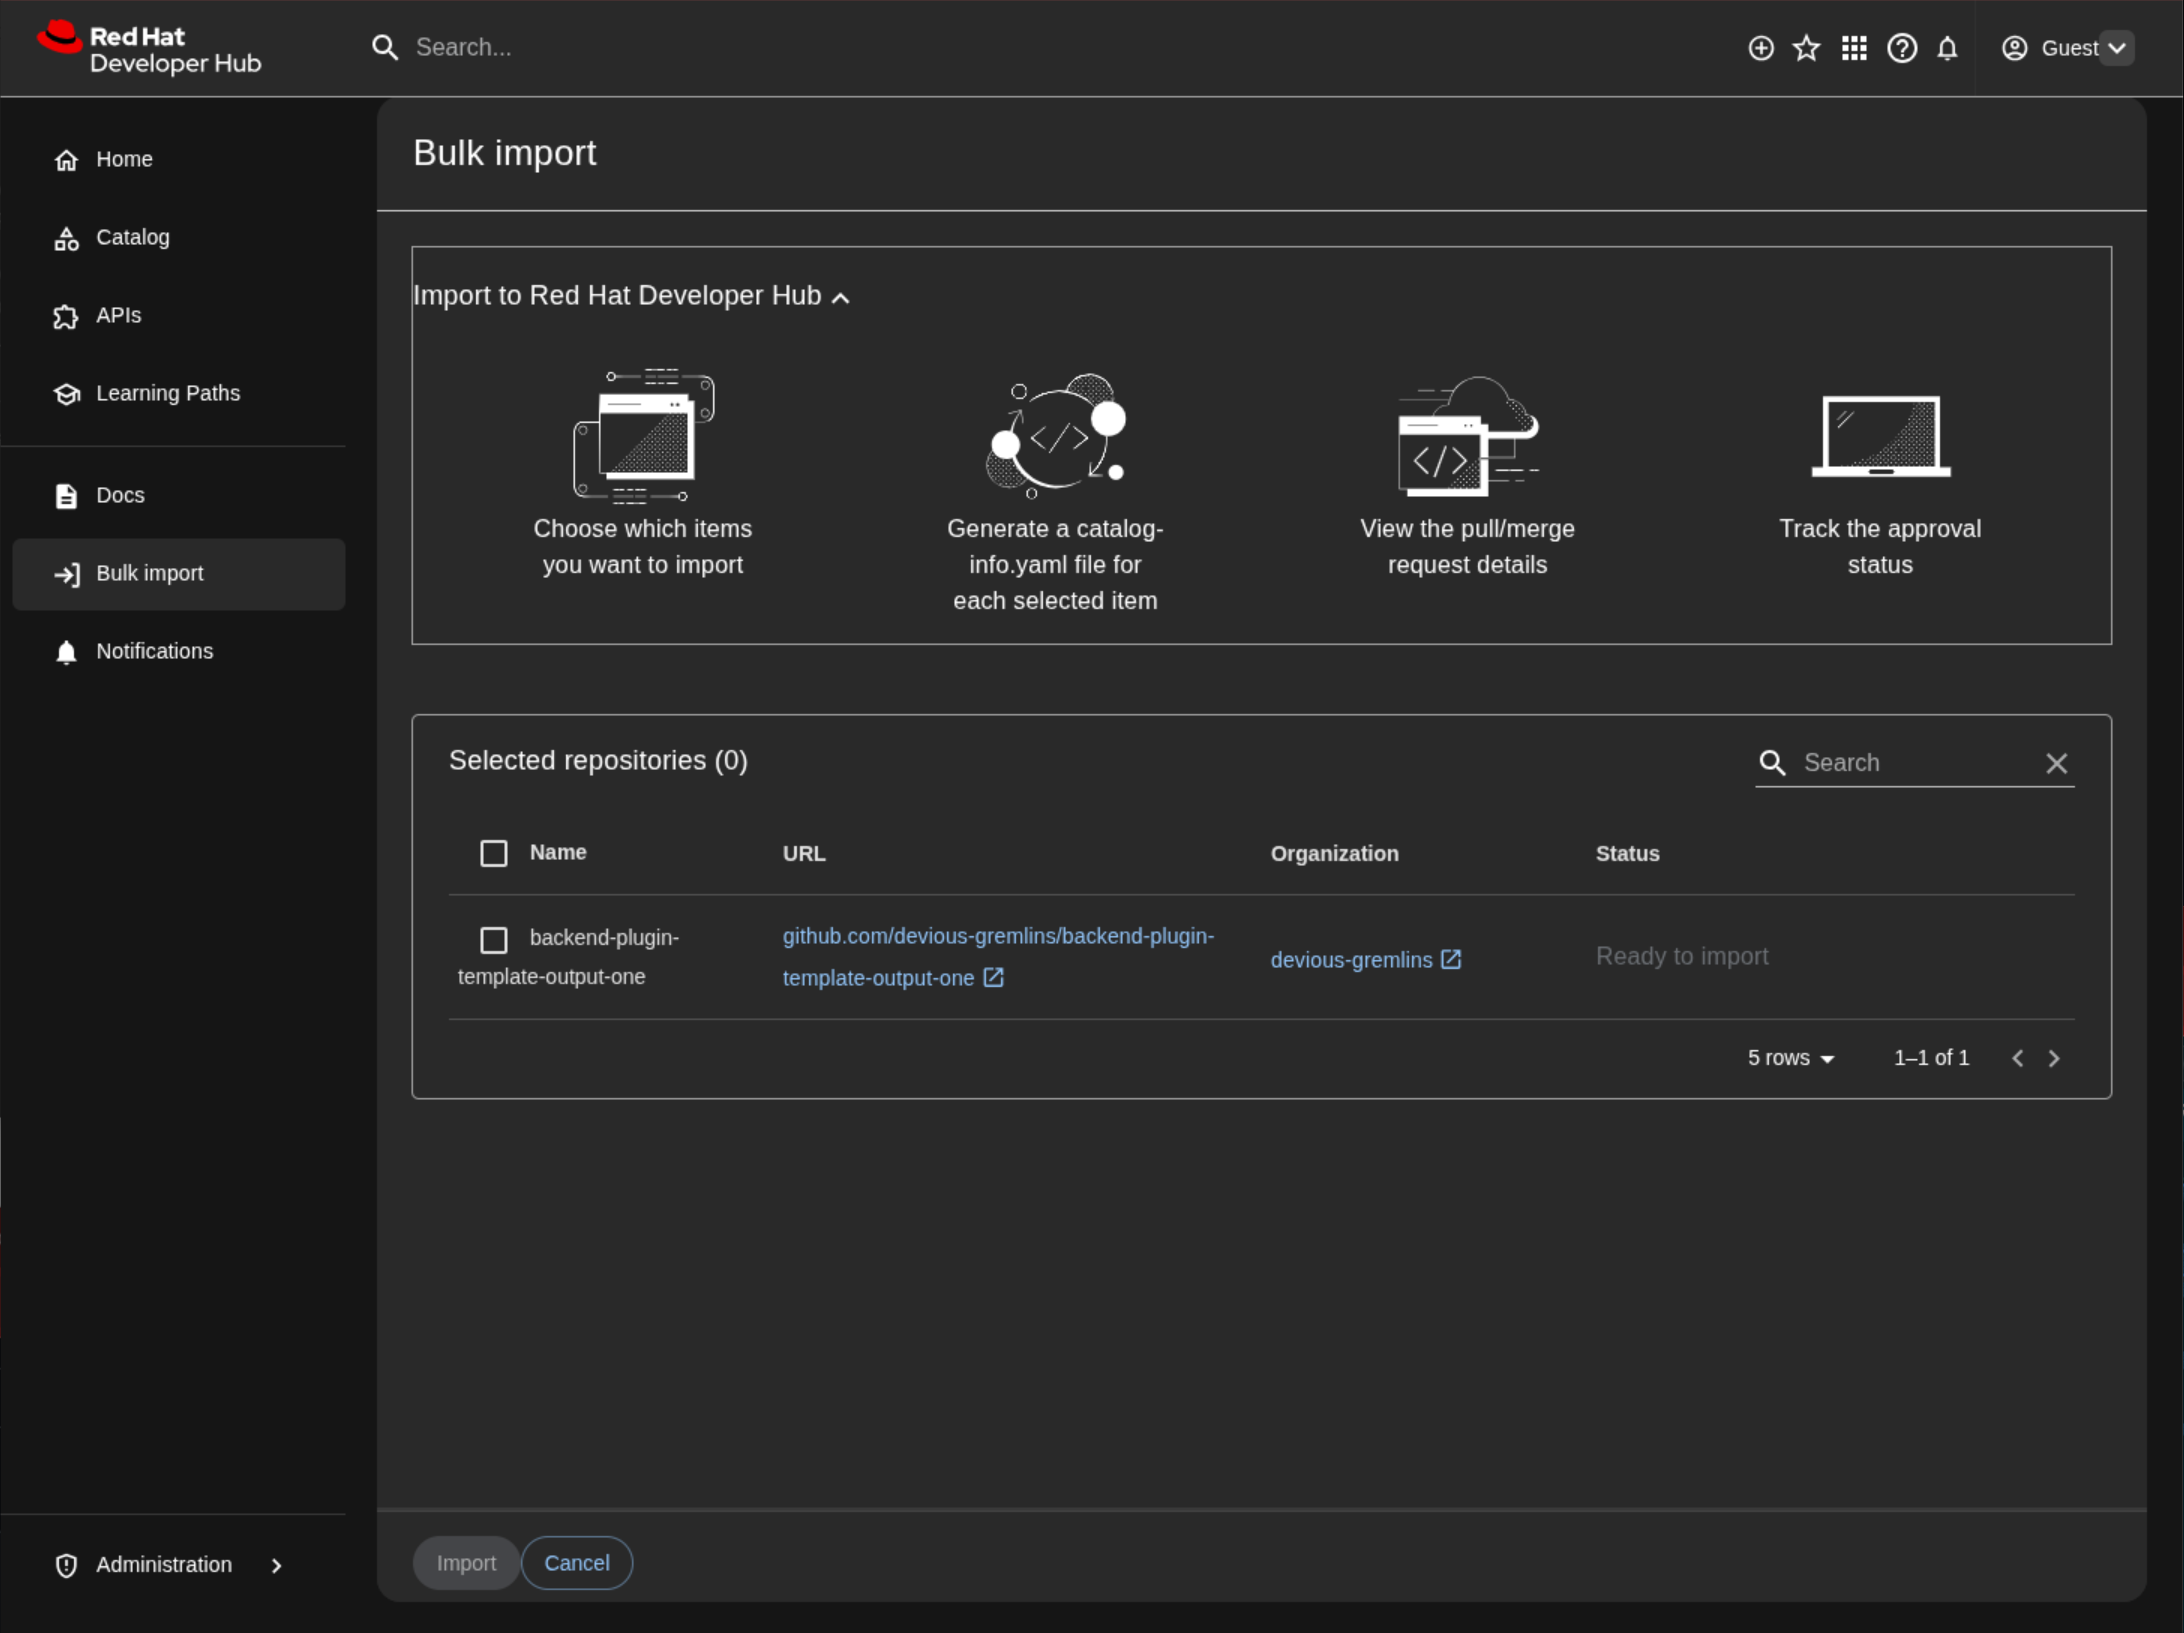This screenshot has width=2184, height=1633.
Task: Open the application launcher grid icon
Action: click(1854, 48)
